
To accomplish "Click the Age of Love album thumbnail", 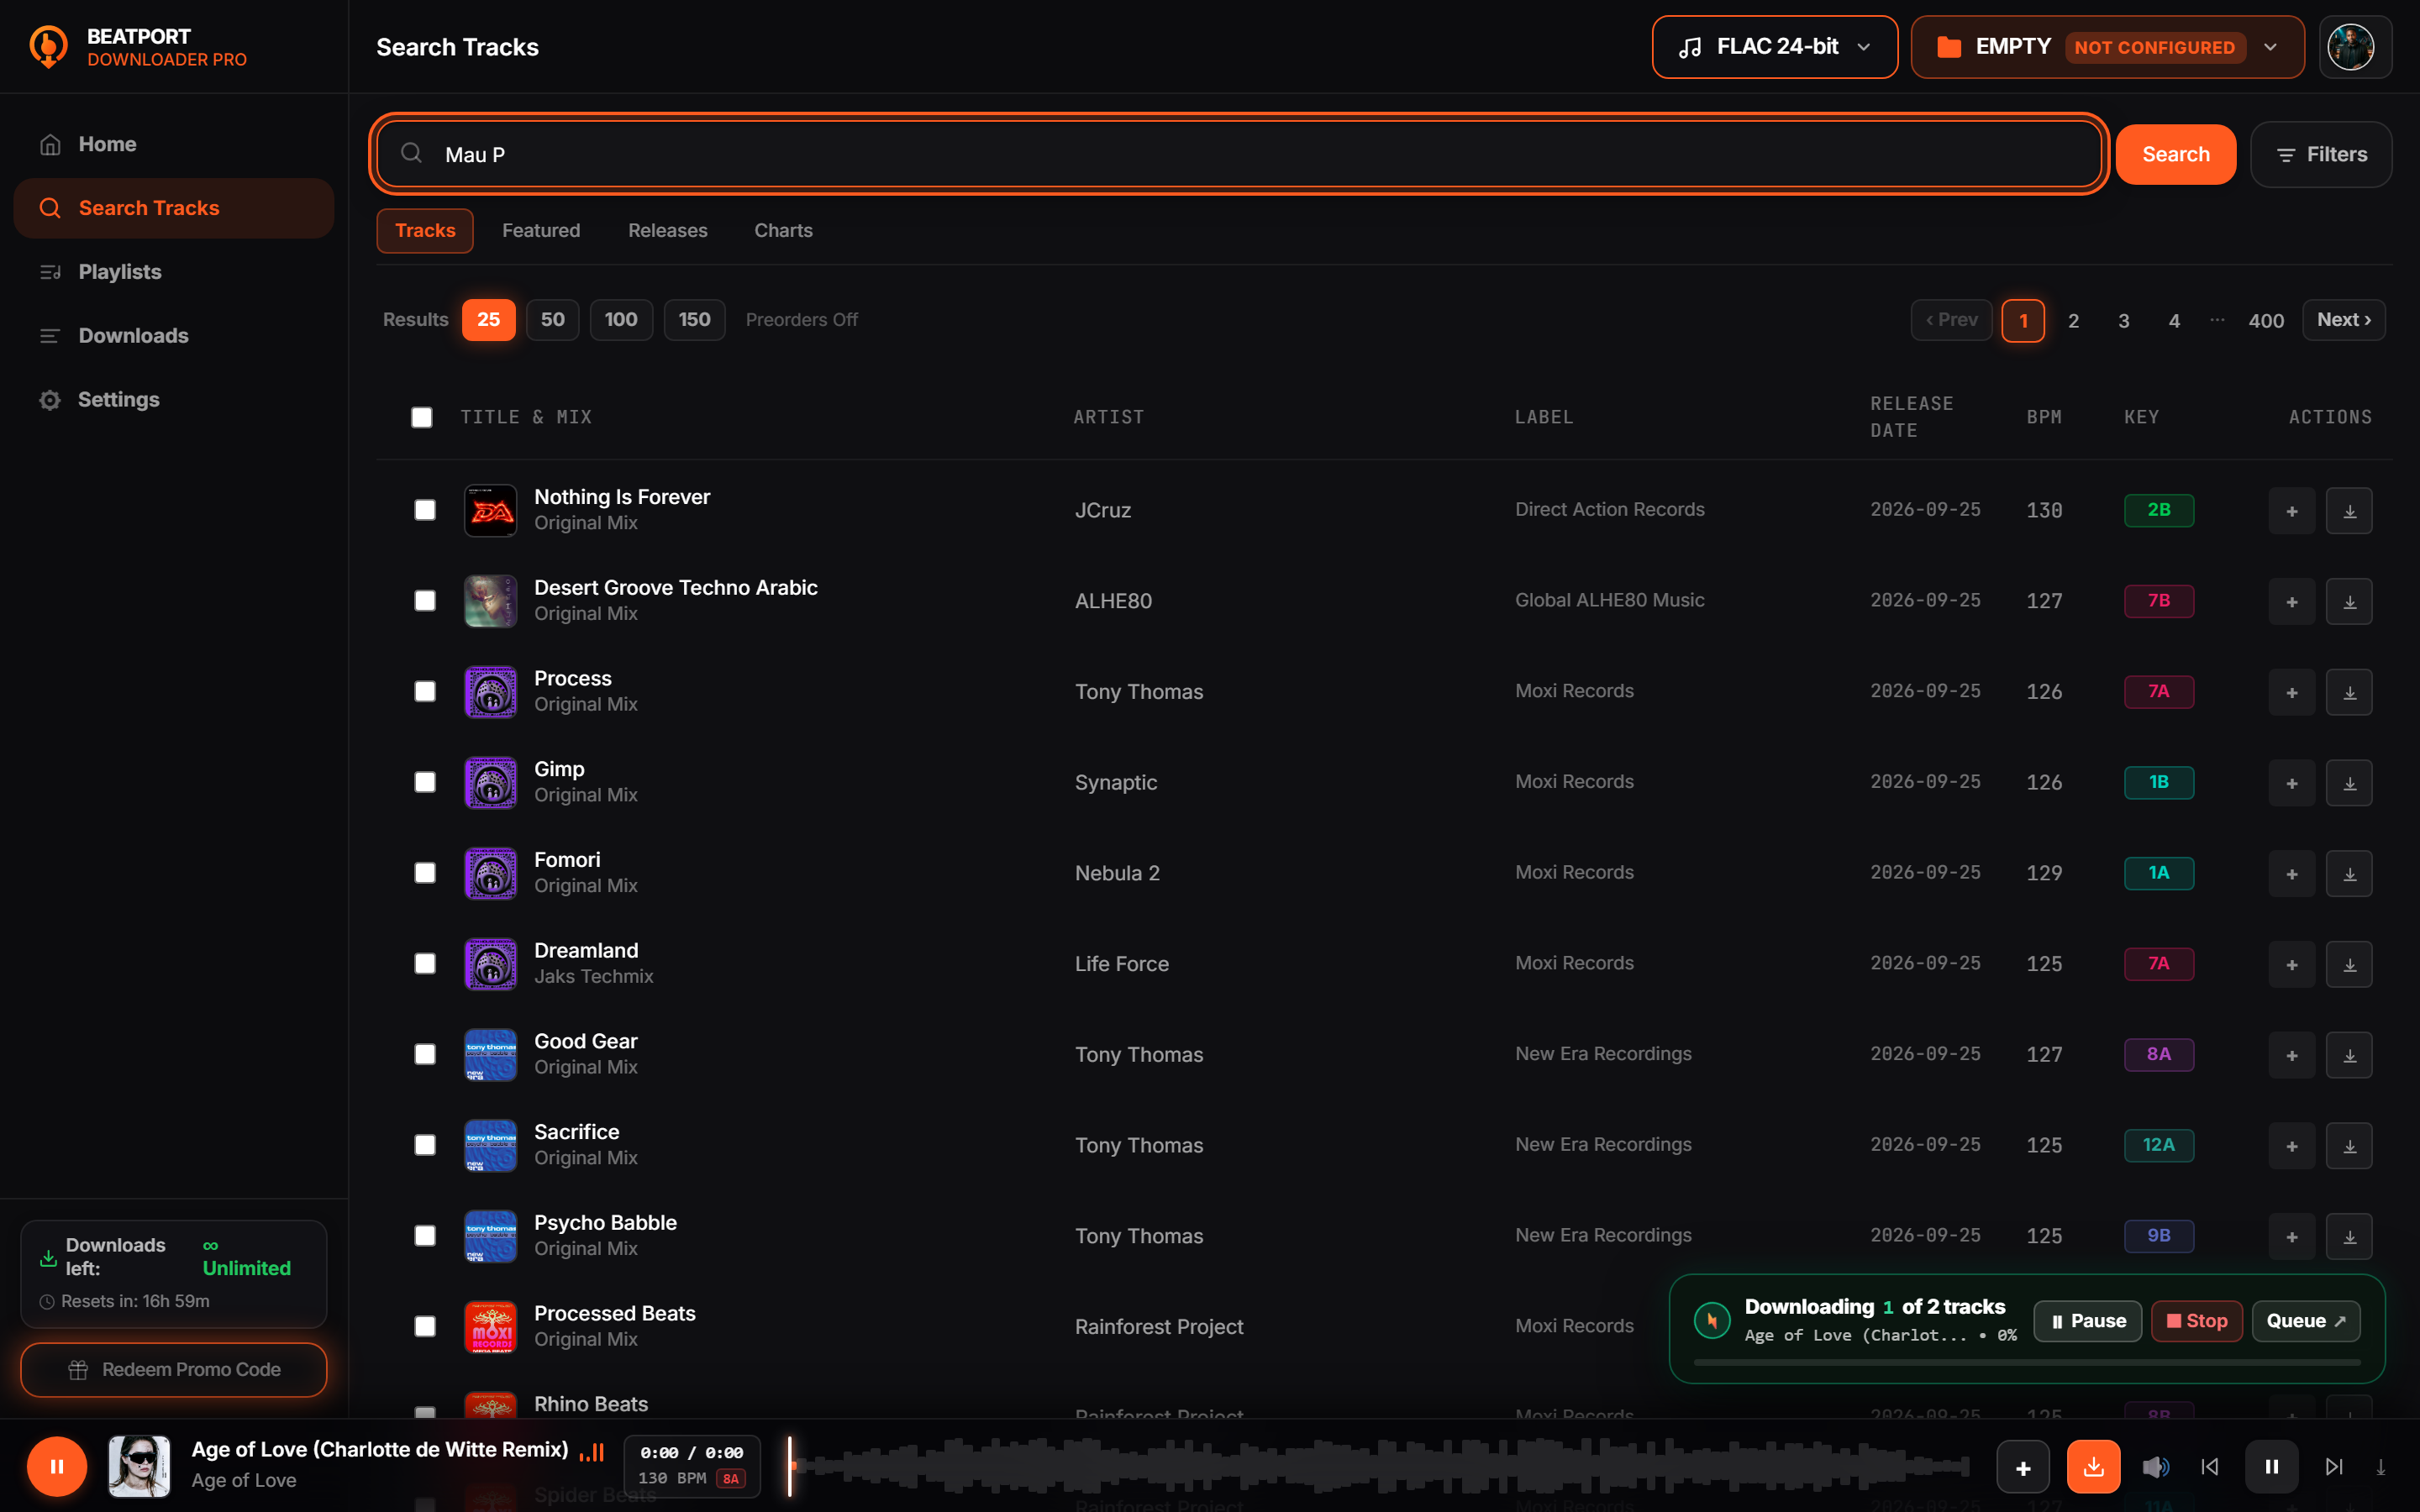I will (x=139, y=1466).
